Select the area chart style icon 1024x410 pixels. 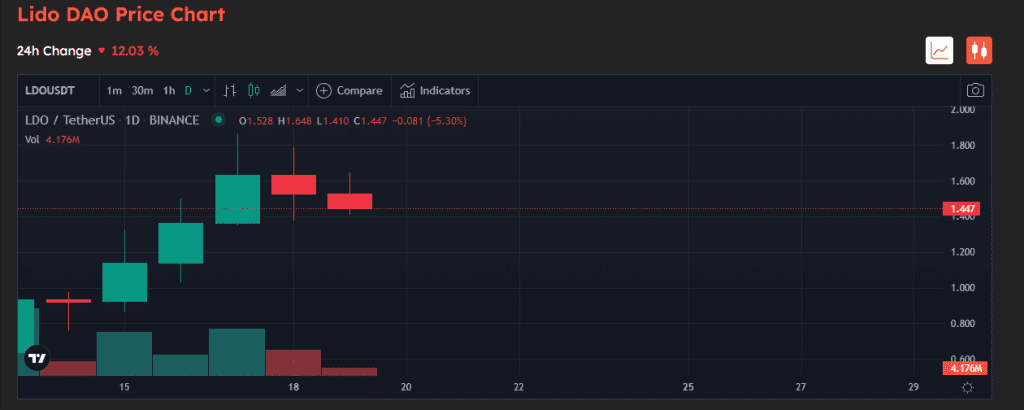click(x=279, y=91)
